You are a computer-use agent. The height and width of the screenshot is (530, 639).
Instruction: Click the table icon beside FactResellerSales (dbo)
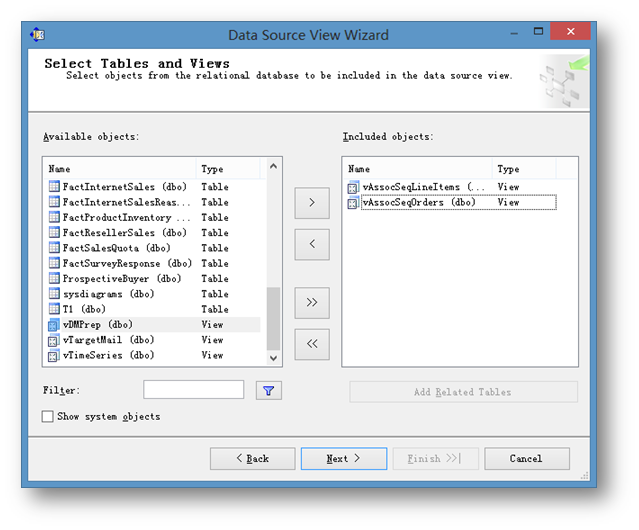(x=54, y=232)
